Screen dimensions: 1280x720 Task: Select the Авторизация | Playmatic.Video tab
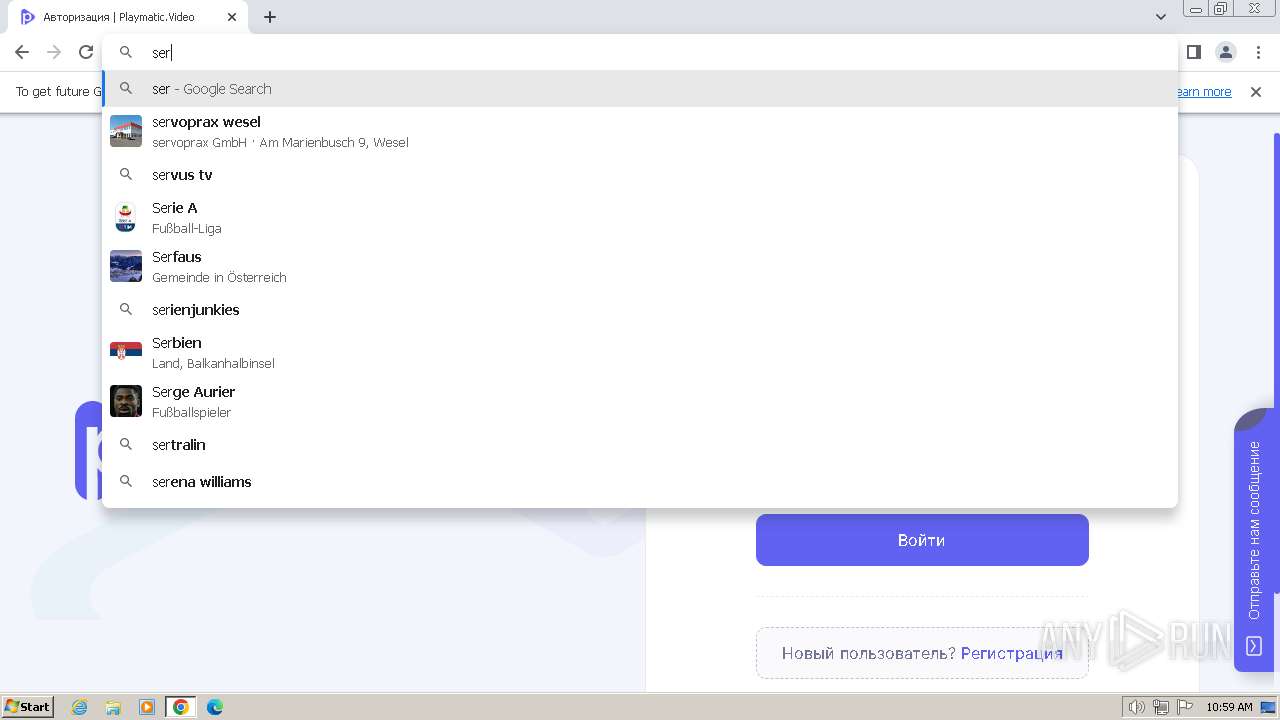[x=128, y=17]
